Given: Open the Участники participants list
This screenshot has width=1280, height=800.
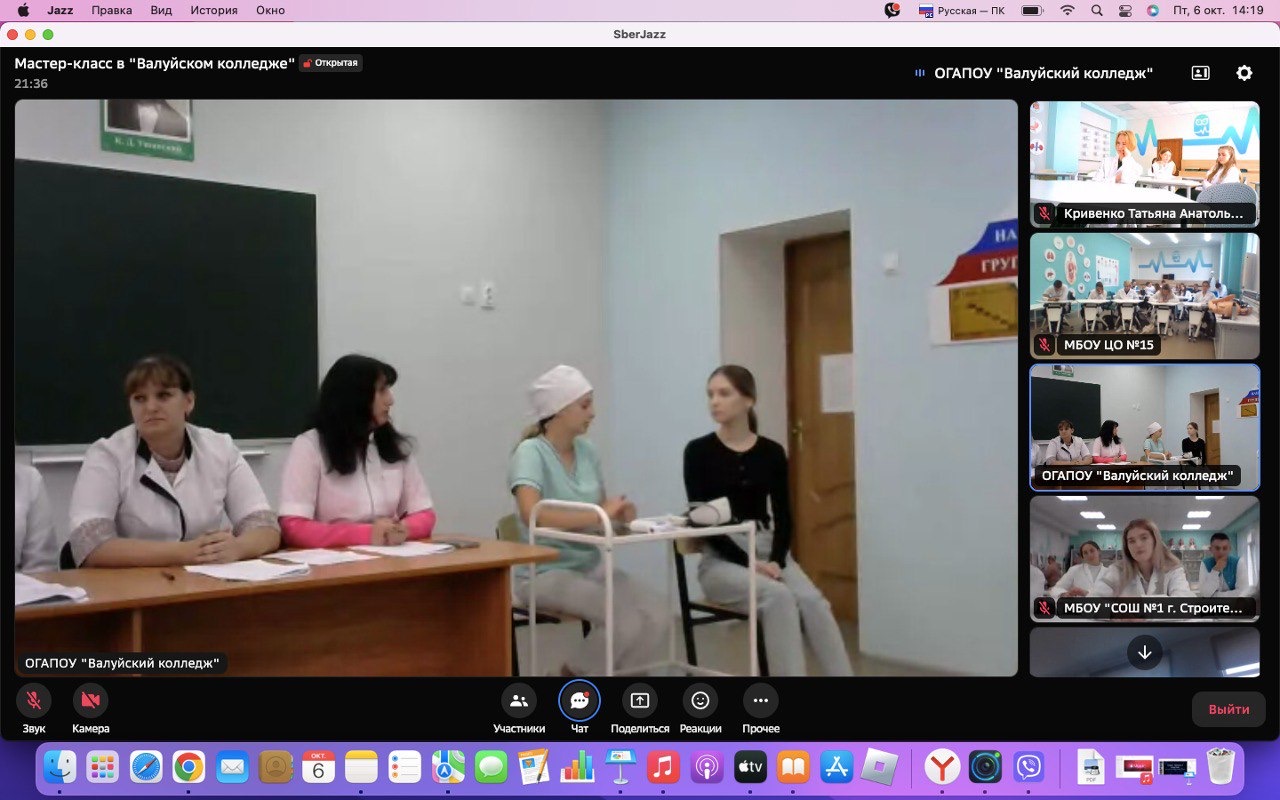Looking at the screenshot, I should 518,700.
